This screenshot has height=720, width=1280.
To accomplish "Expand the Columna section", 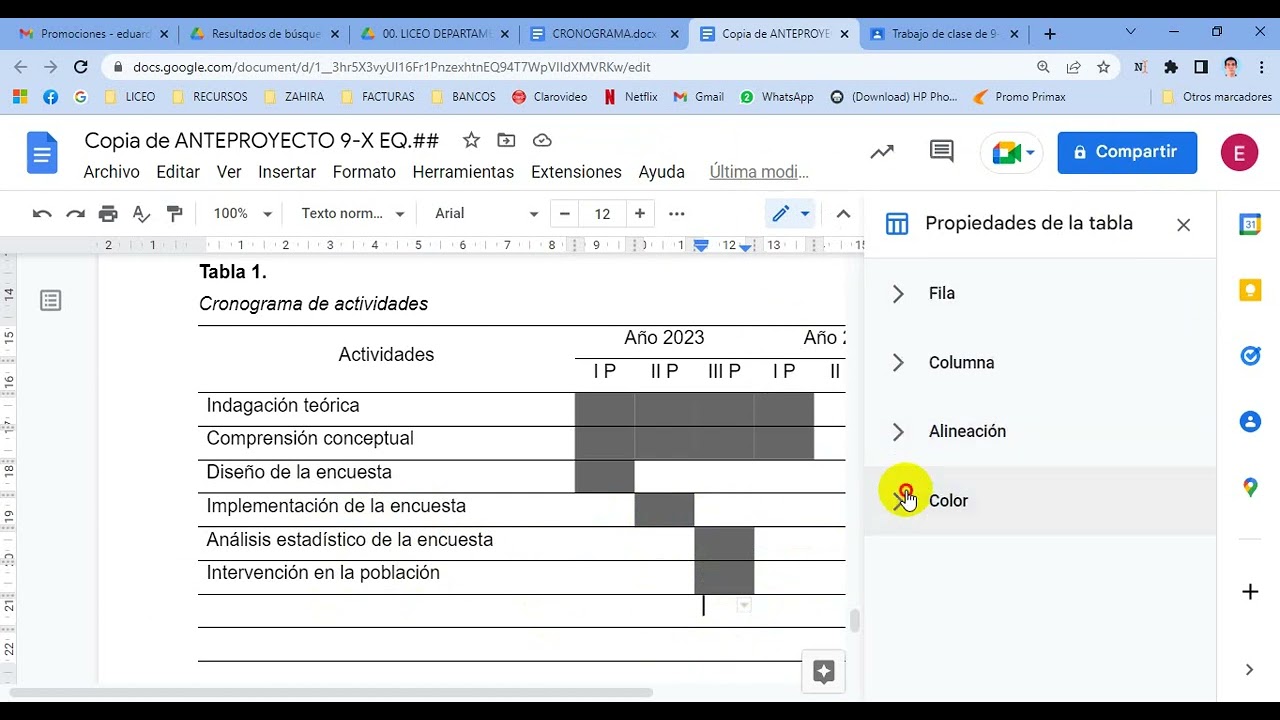I will tap(1040, 363).
